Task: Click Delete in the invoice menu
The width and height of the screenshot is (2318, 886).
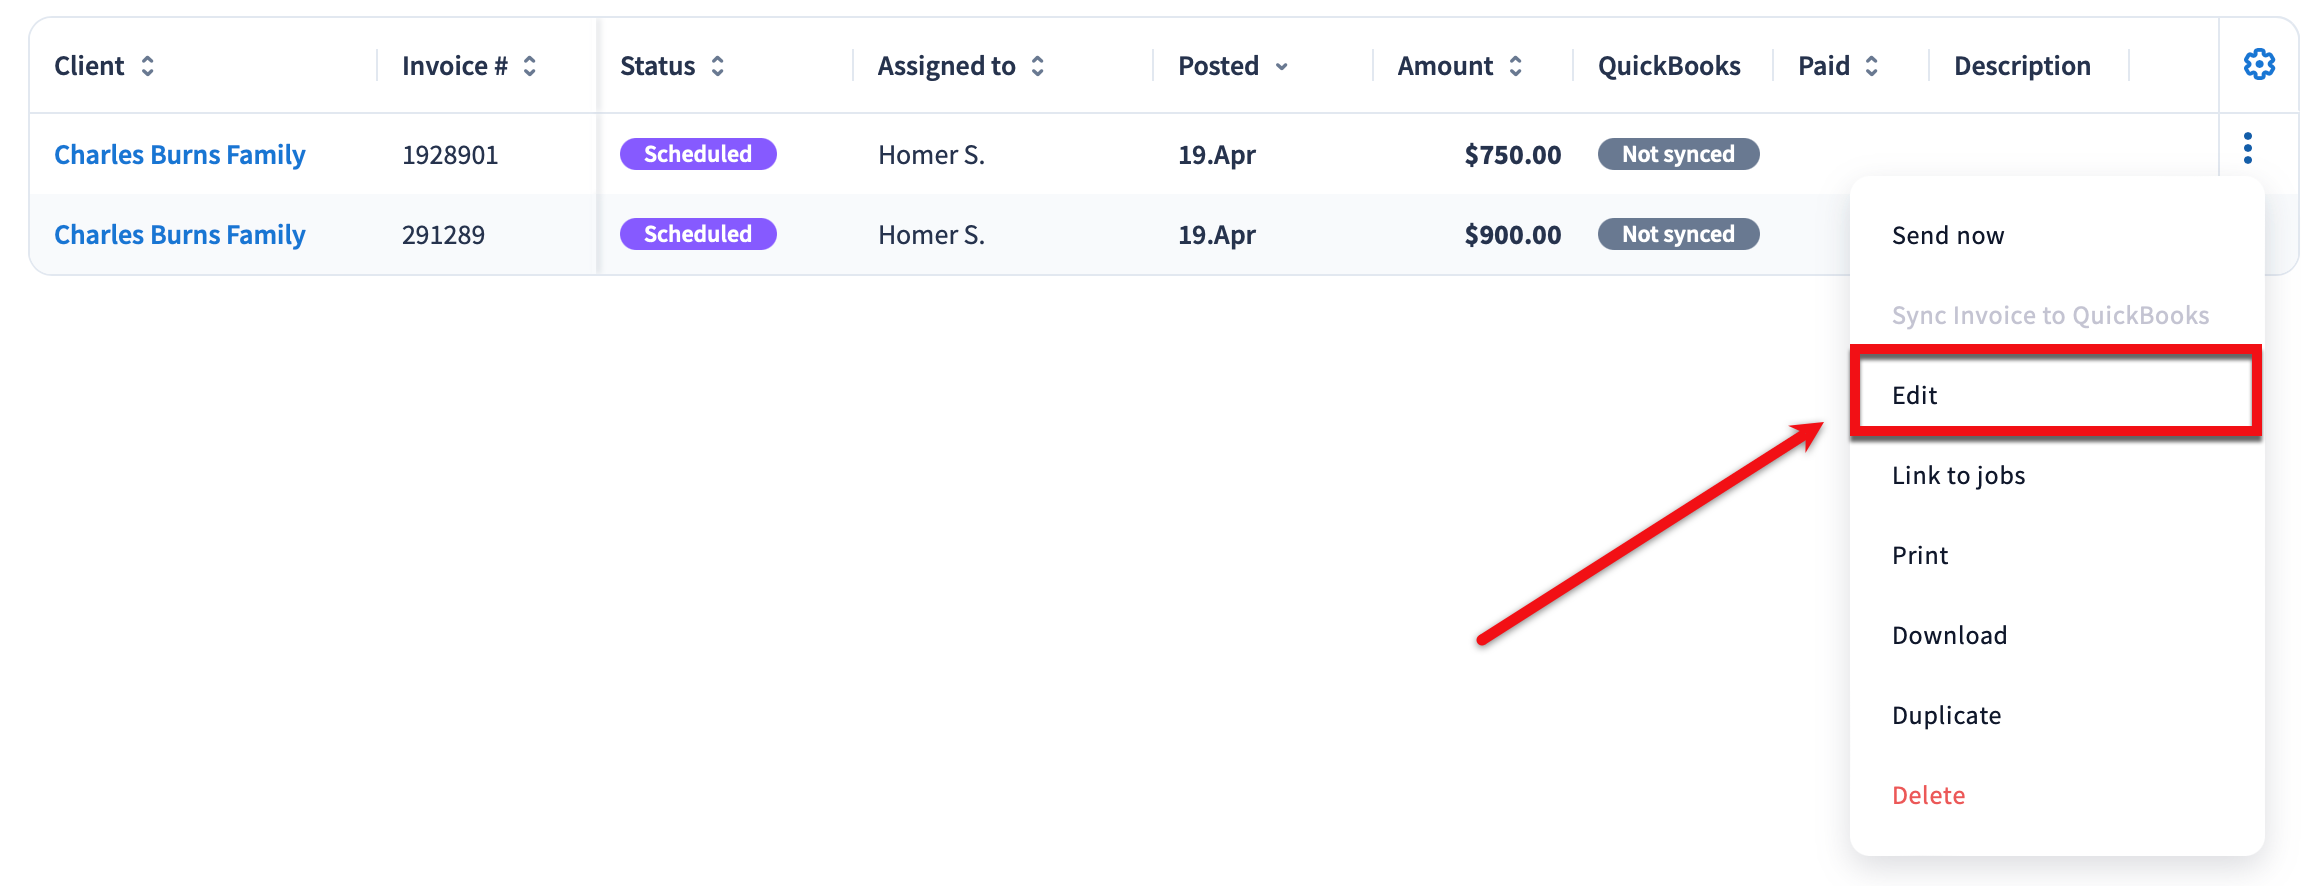Action: click(1928, 795)
